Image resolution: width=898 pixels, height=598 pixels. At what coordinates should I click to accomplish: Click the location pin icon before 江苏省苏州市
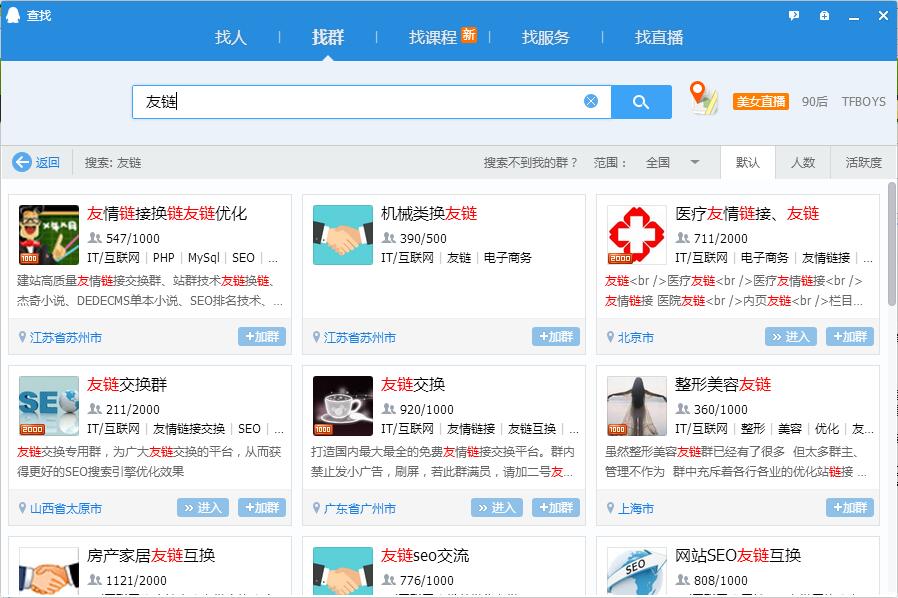20,337
